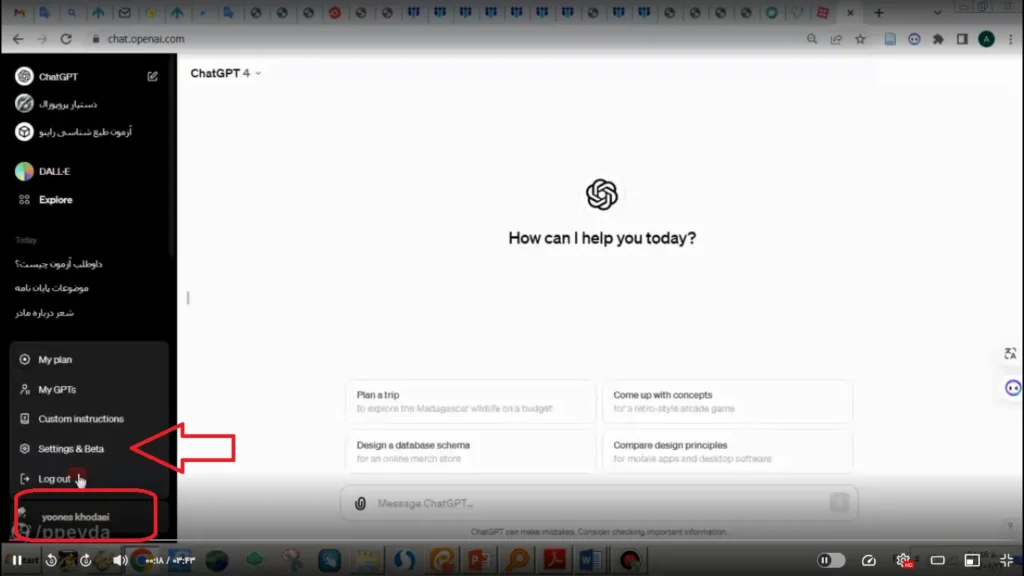Image resolution: width=1024 pixels, height=576 pixels.
Task: Attach a file using the paperclip icon
Action: [x=360, y=504]
